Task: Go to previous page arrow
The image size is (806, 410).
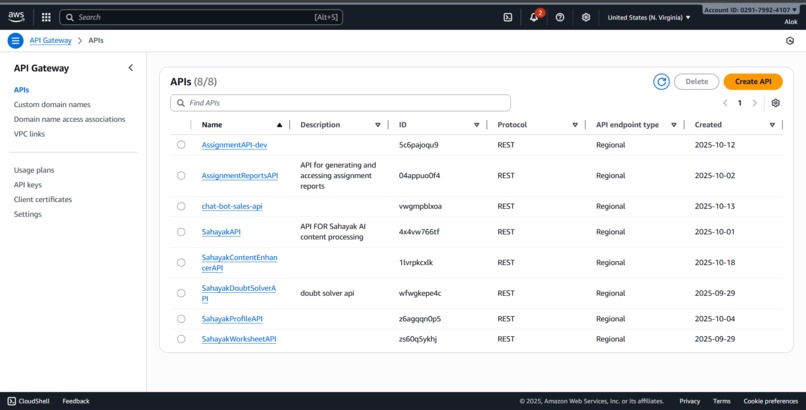Action: pos(725,103)
